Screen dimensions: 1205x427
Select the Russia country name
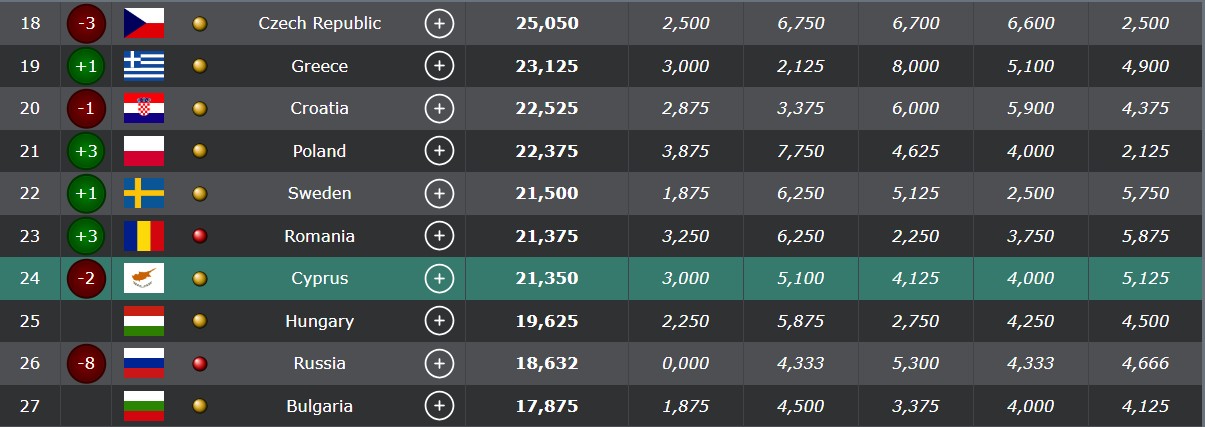[x=320, y=363]
